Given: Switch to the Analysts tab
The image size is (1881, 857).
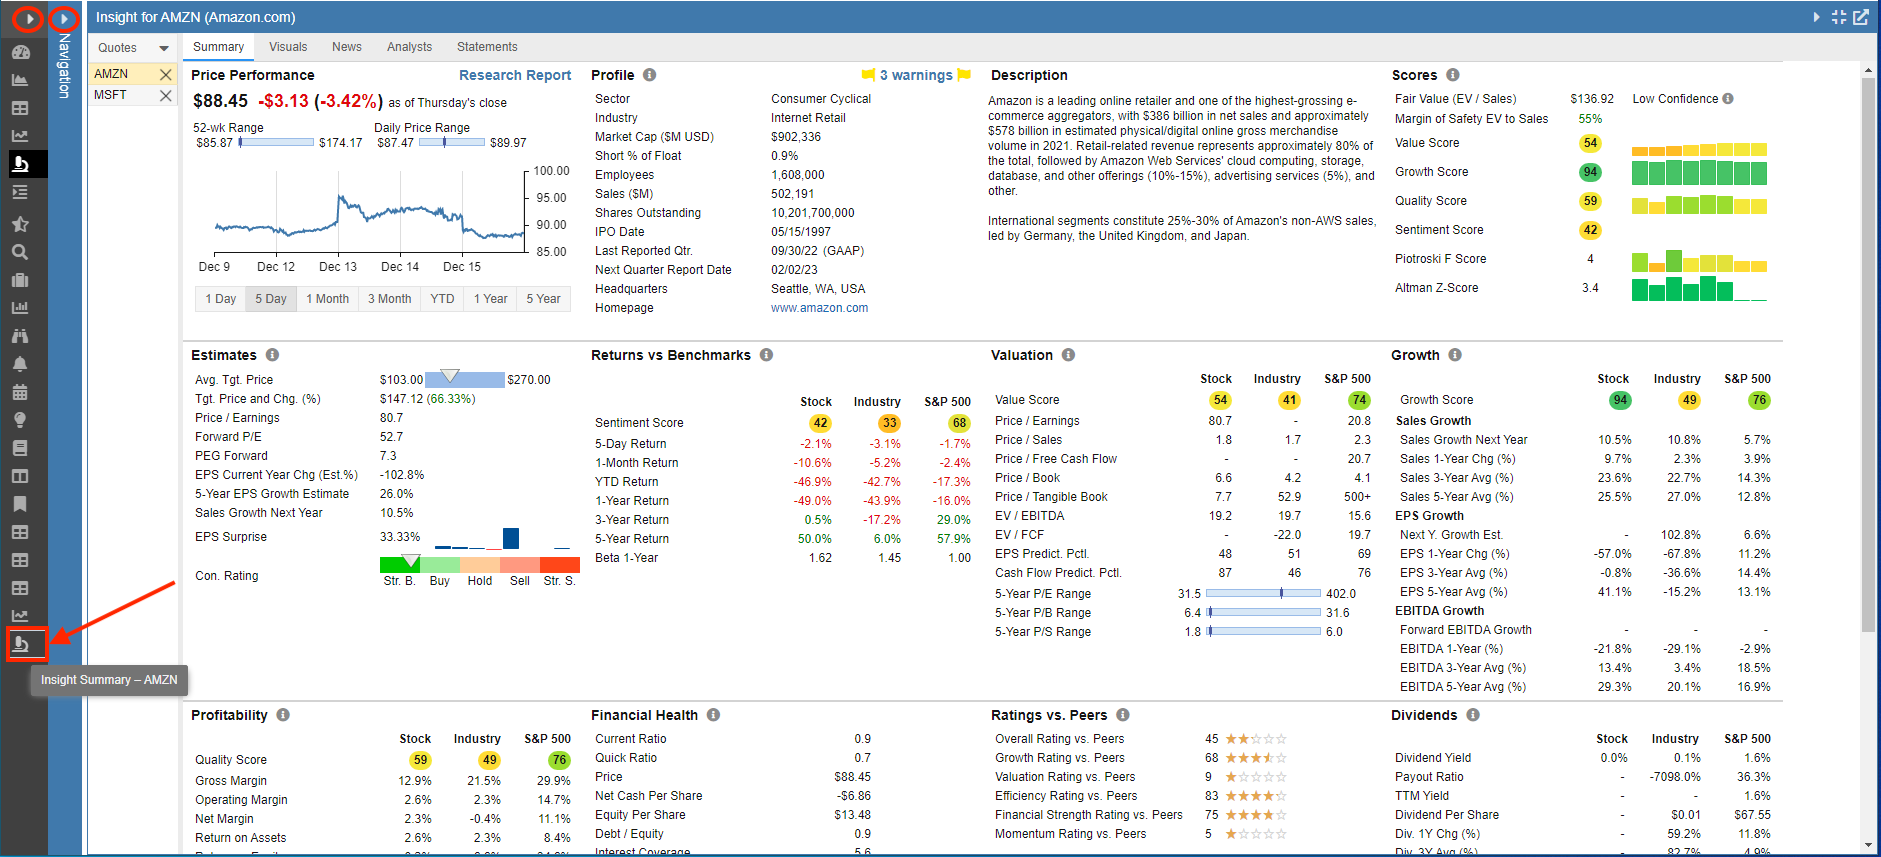Looking at the screenshot, I should pyautogui.click(x=409, y=47).
